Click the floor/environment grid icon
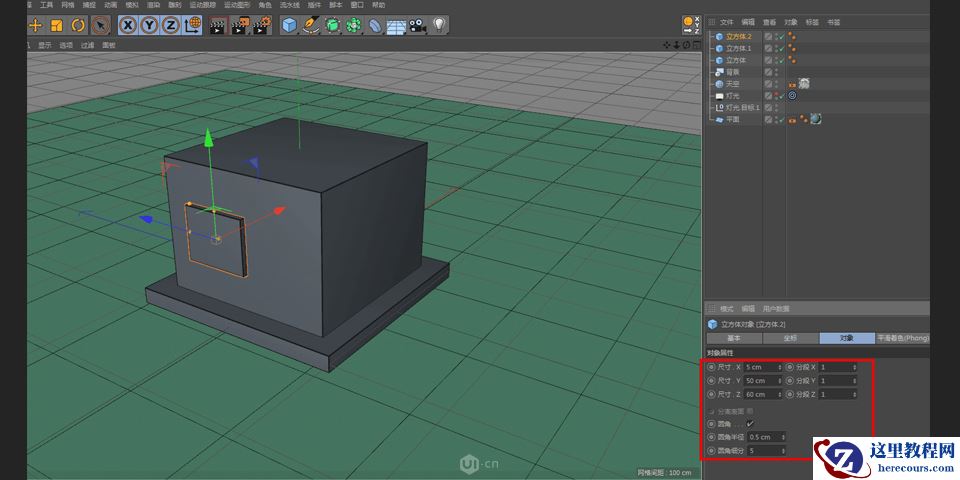960x480 pixels. pyautogui.click(x=396, y=26)
